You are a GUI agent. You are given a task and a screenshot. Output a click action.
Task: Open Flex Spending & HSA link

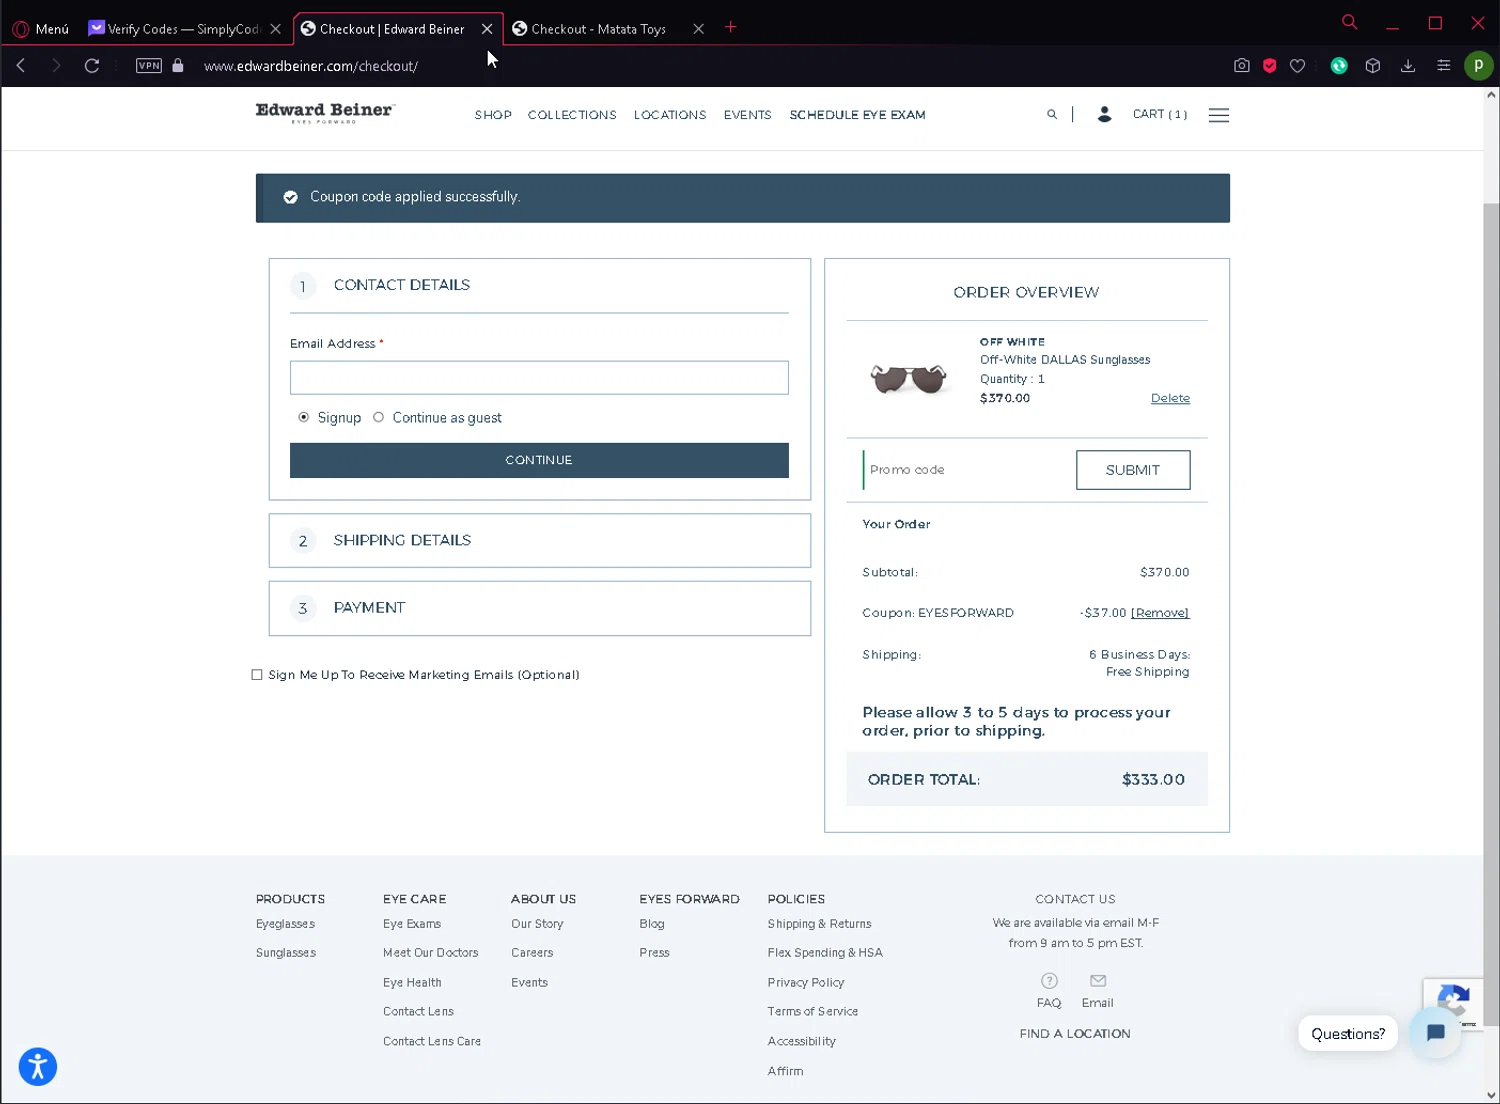[x=825, y=953]
